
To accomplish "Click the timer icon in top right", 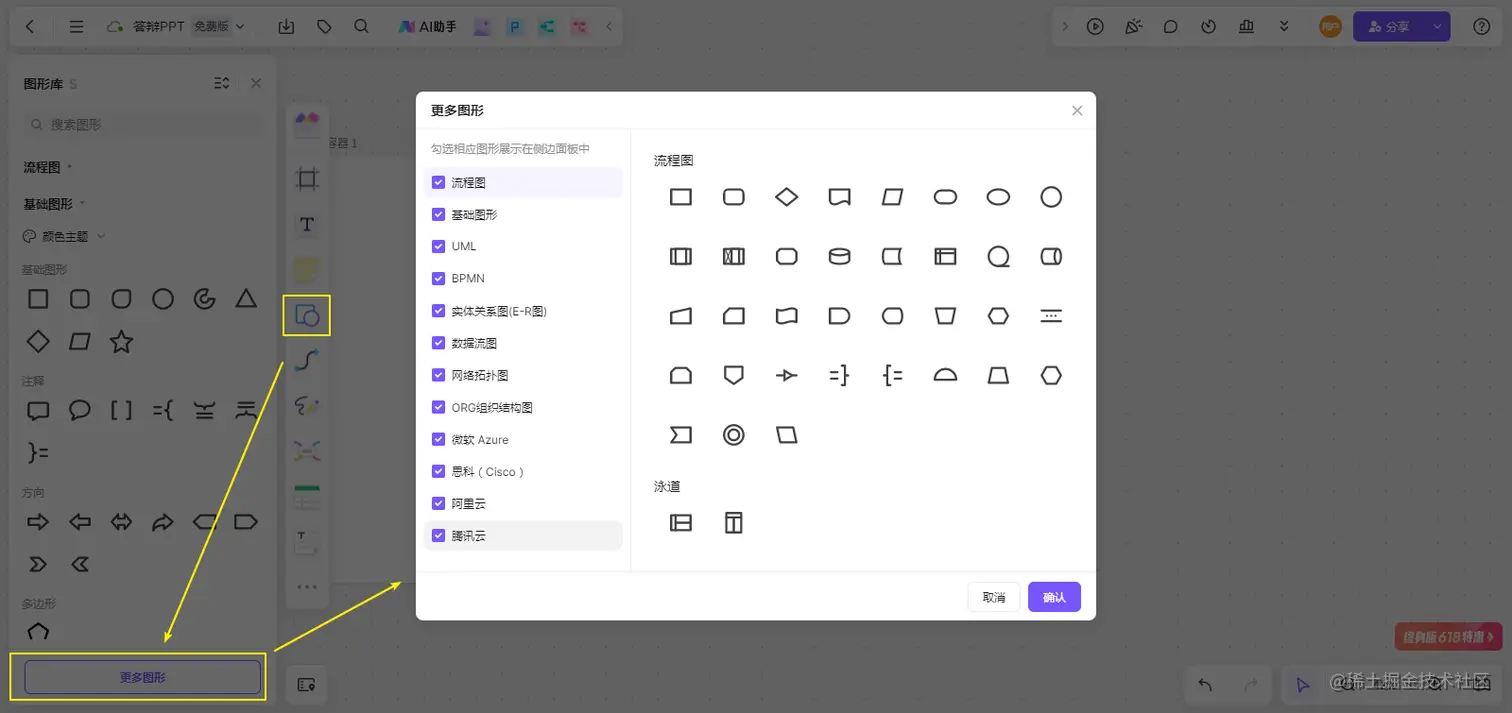I will [1208, 27].
